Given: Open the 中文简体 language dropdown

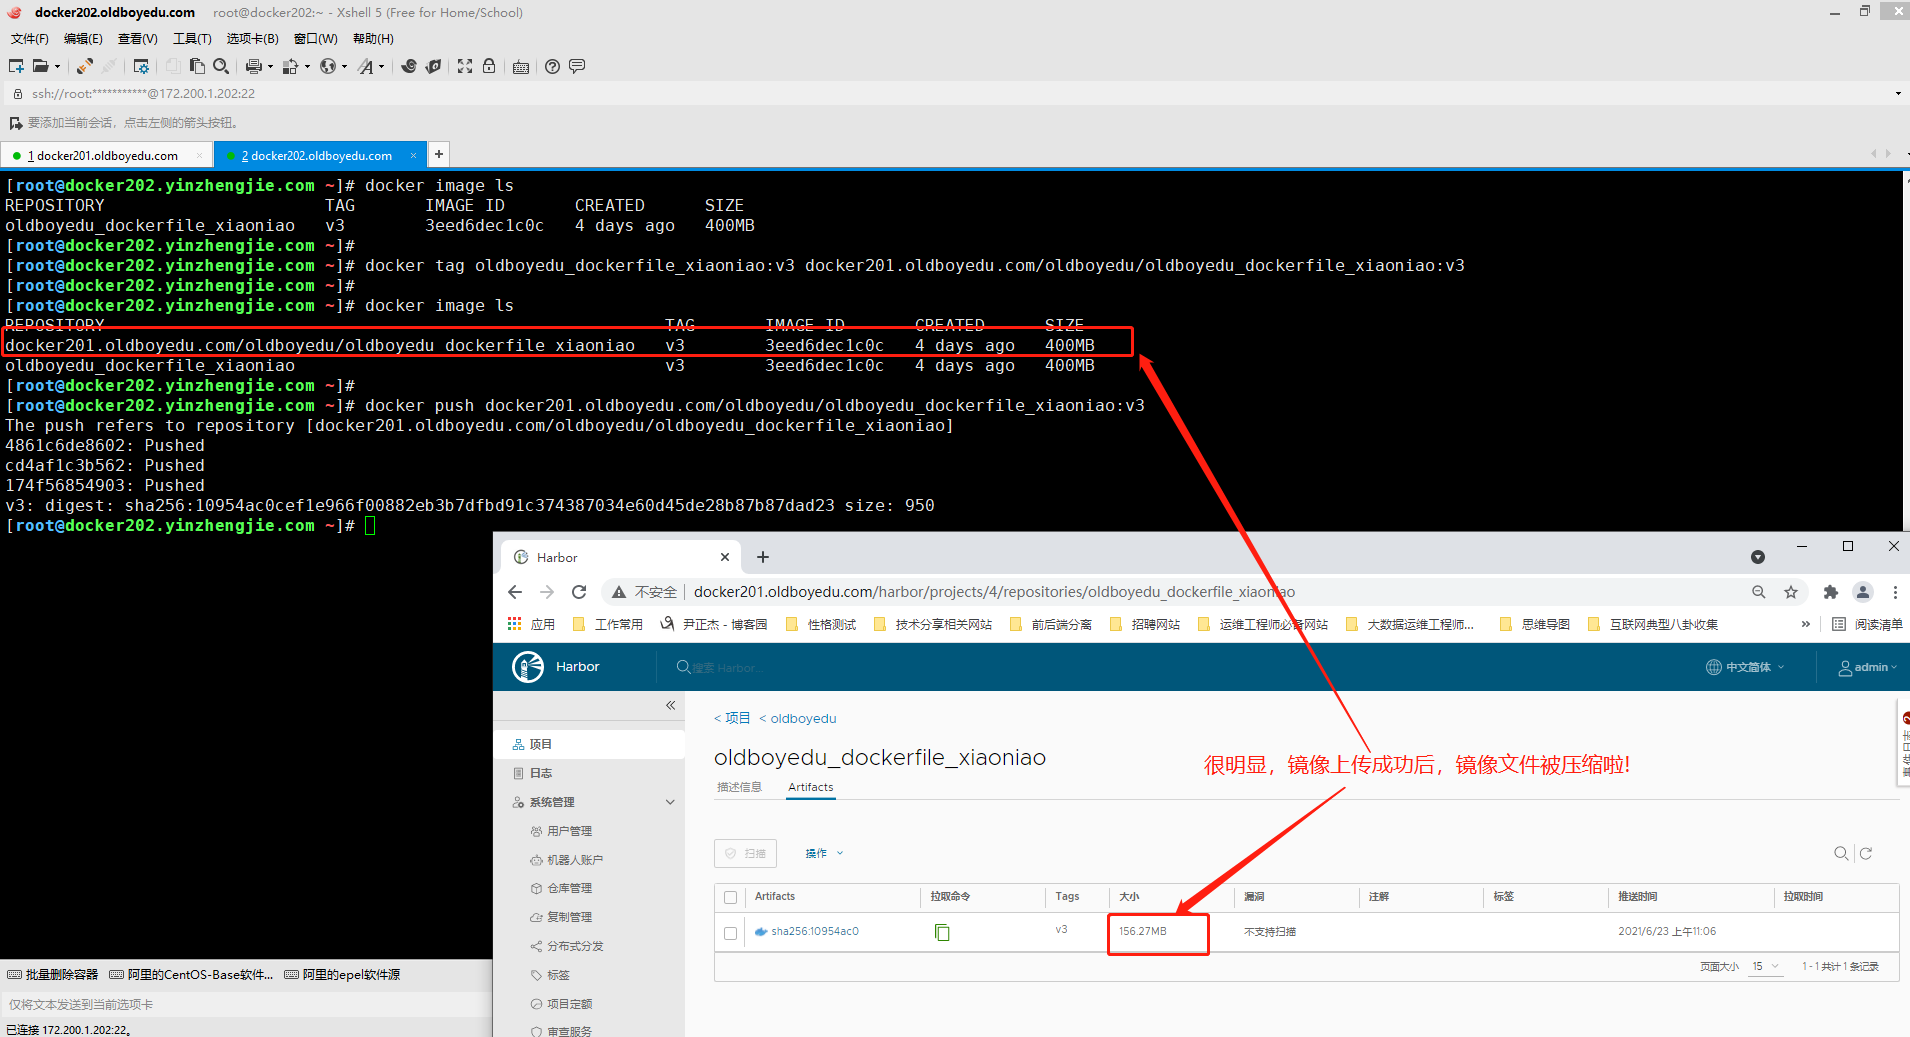Looking at the screenshot, I should [x=1745, y=667].
